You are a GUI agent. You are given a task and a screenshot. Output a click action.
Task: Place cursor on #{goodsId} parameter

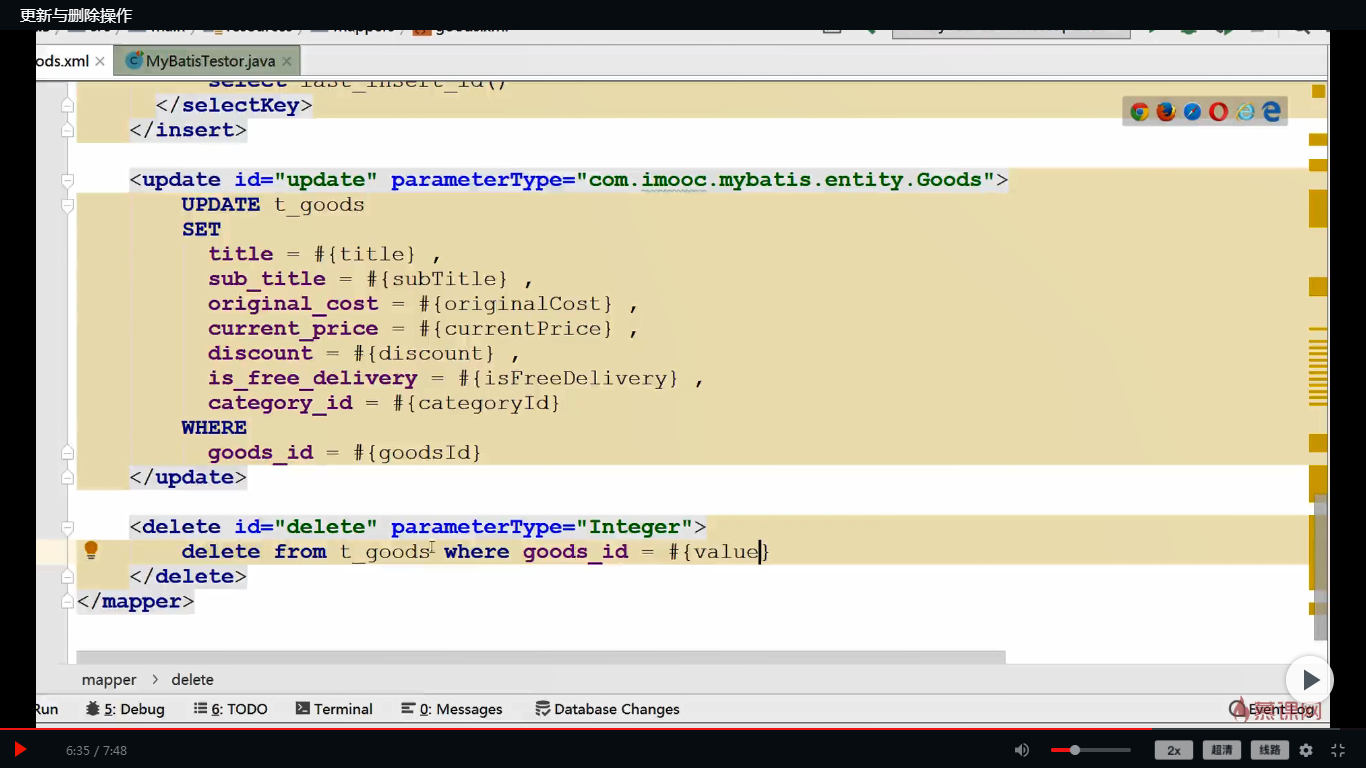pyautogui.click(x=417, y=453)
